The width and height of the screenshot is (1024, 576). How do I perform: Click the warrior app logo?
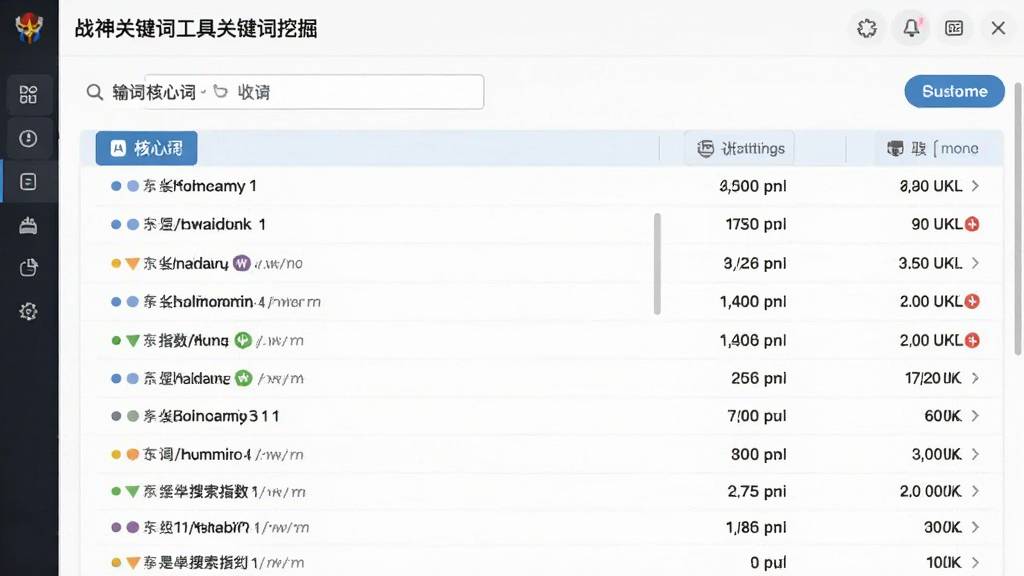coord(29,28)
